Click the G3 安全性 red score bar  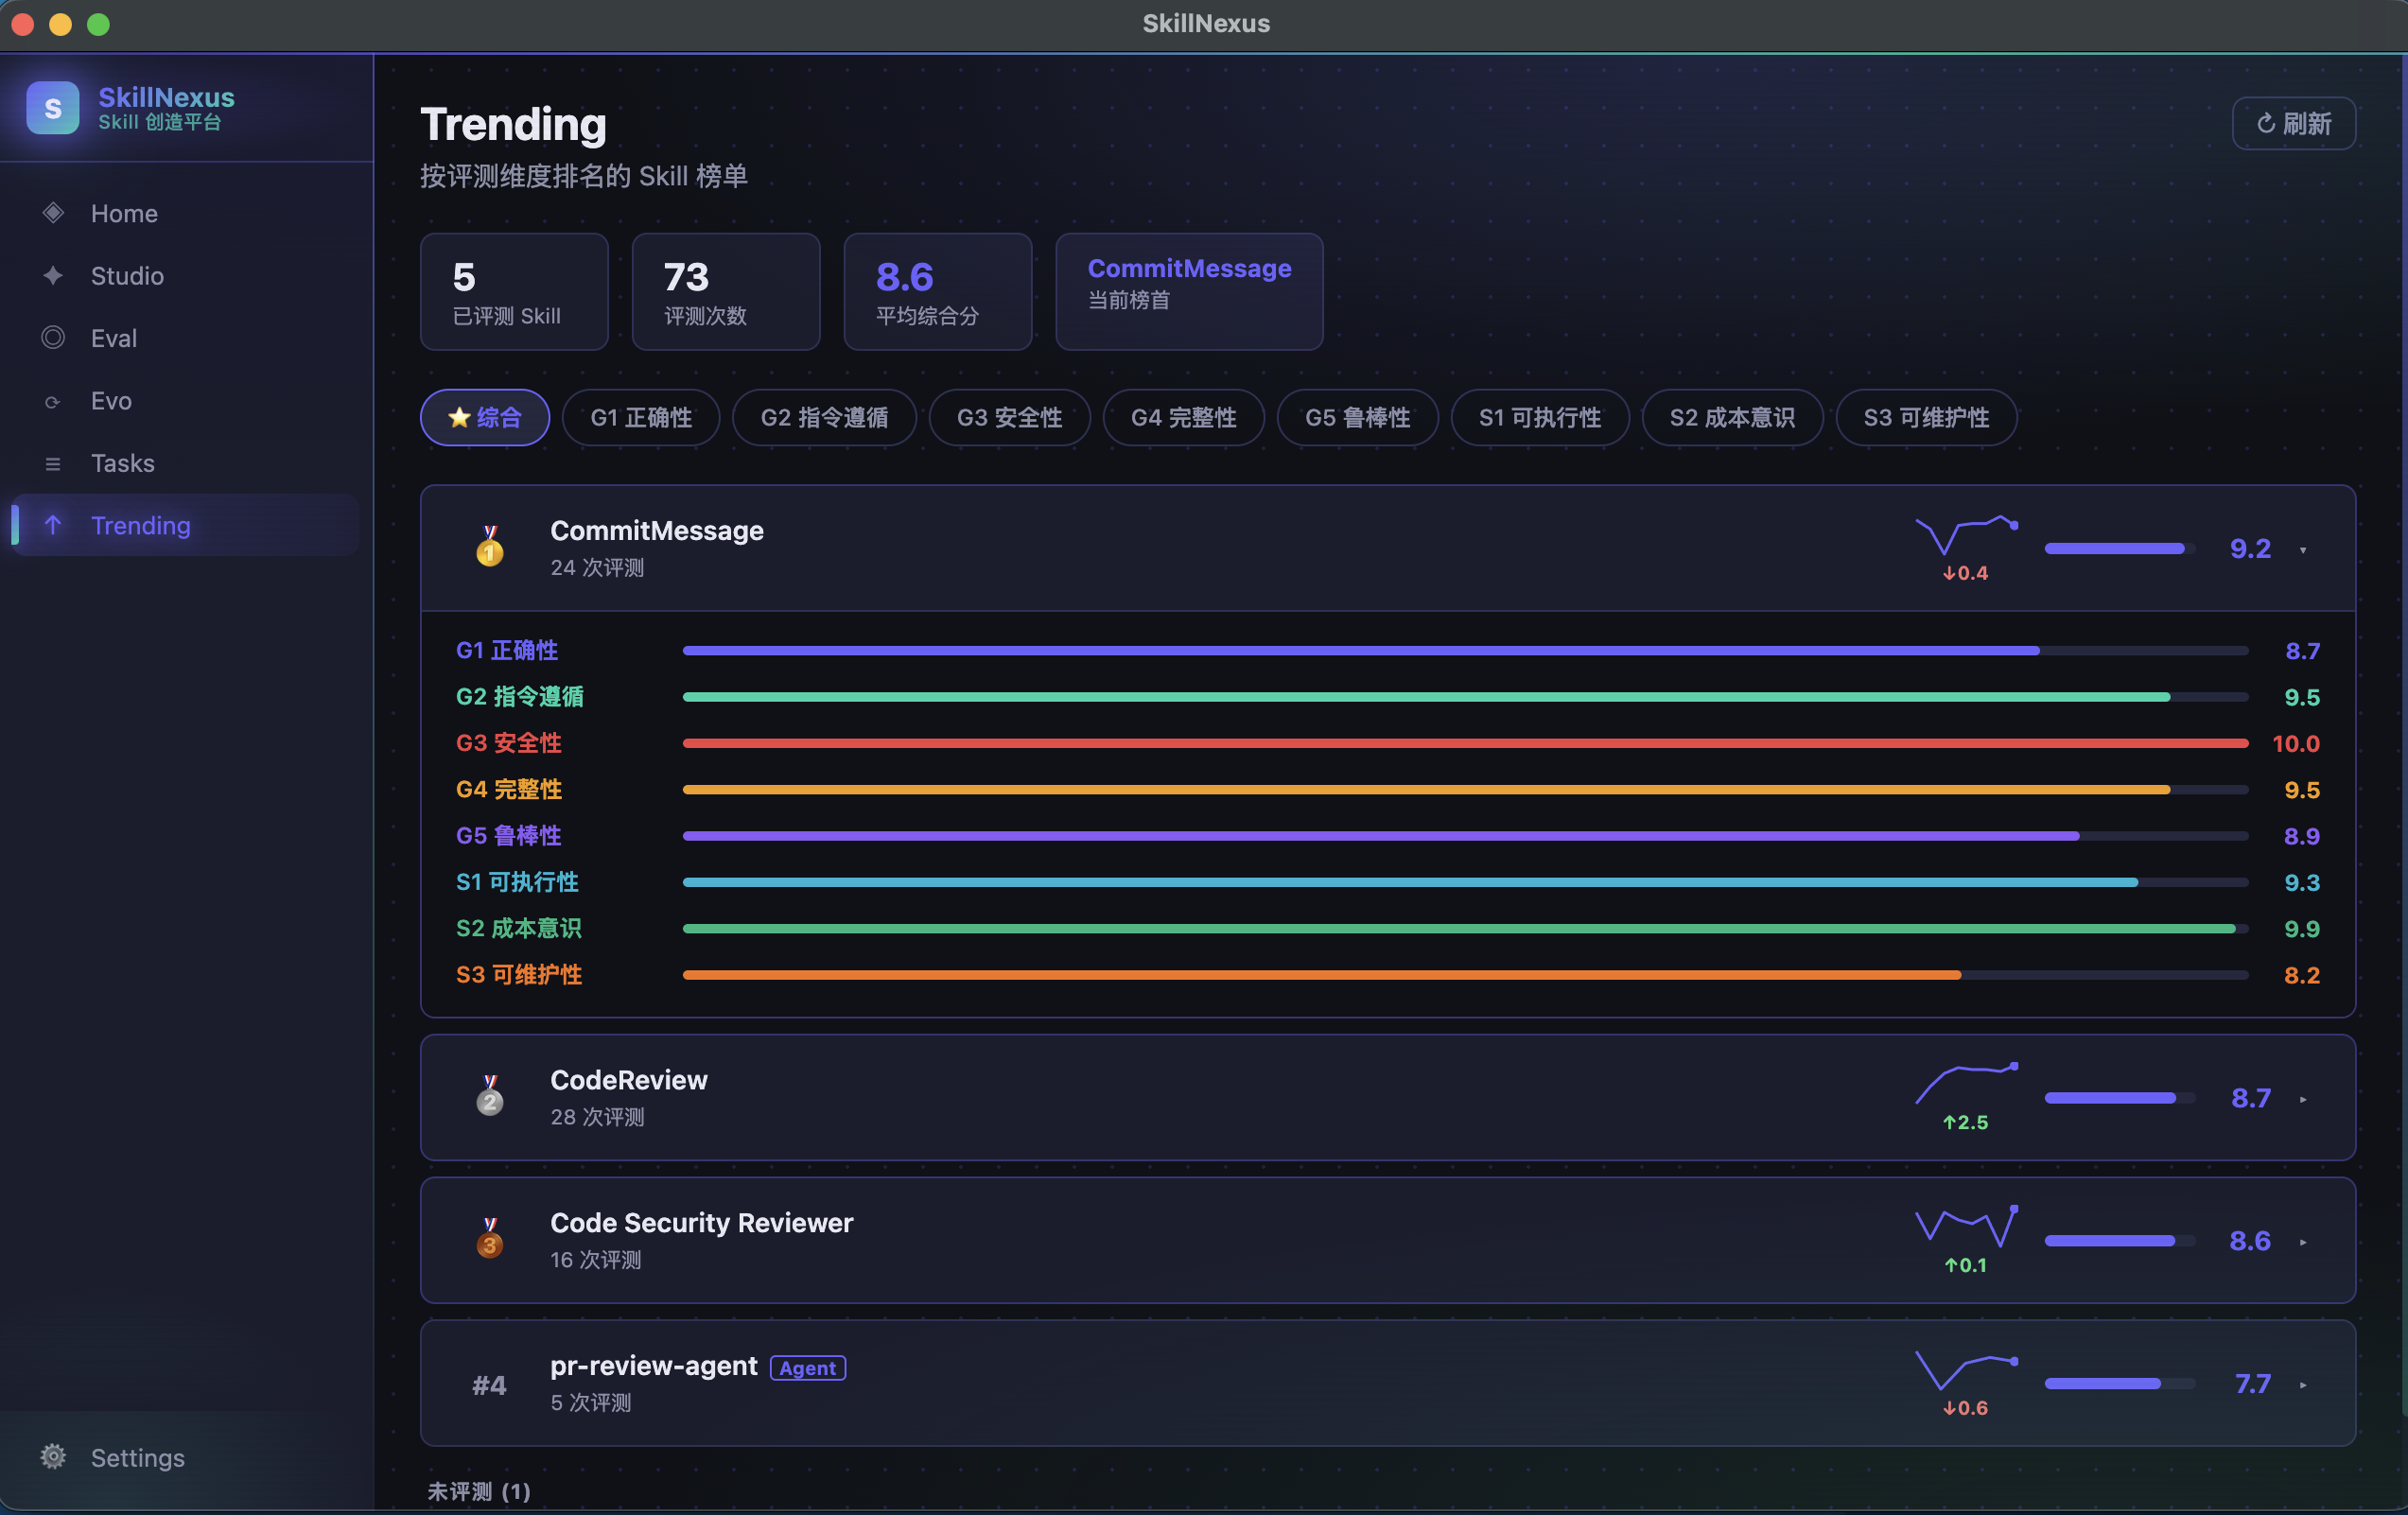pyautogui.click(x=1464, y=743)
